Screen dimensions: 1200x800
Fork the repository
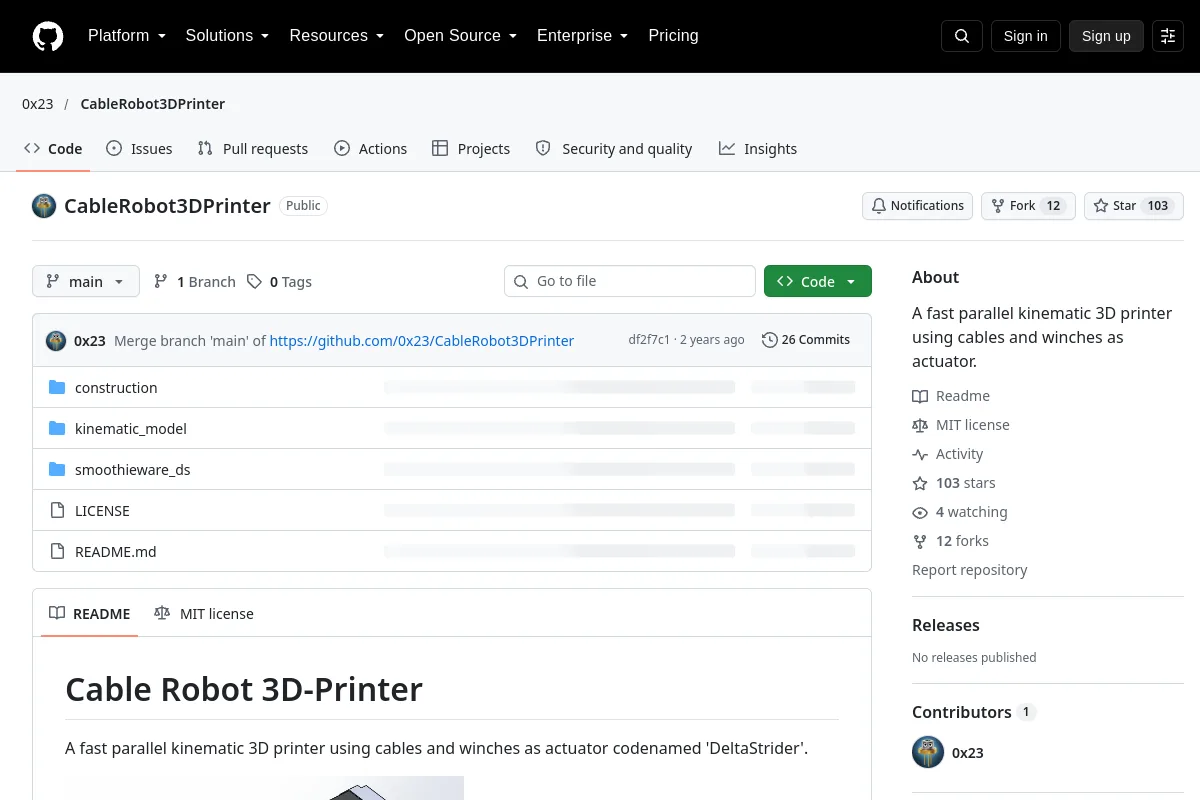pos(1028,206)
